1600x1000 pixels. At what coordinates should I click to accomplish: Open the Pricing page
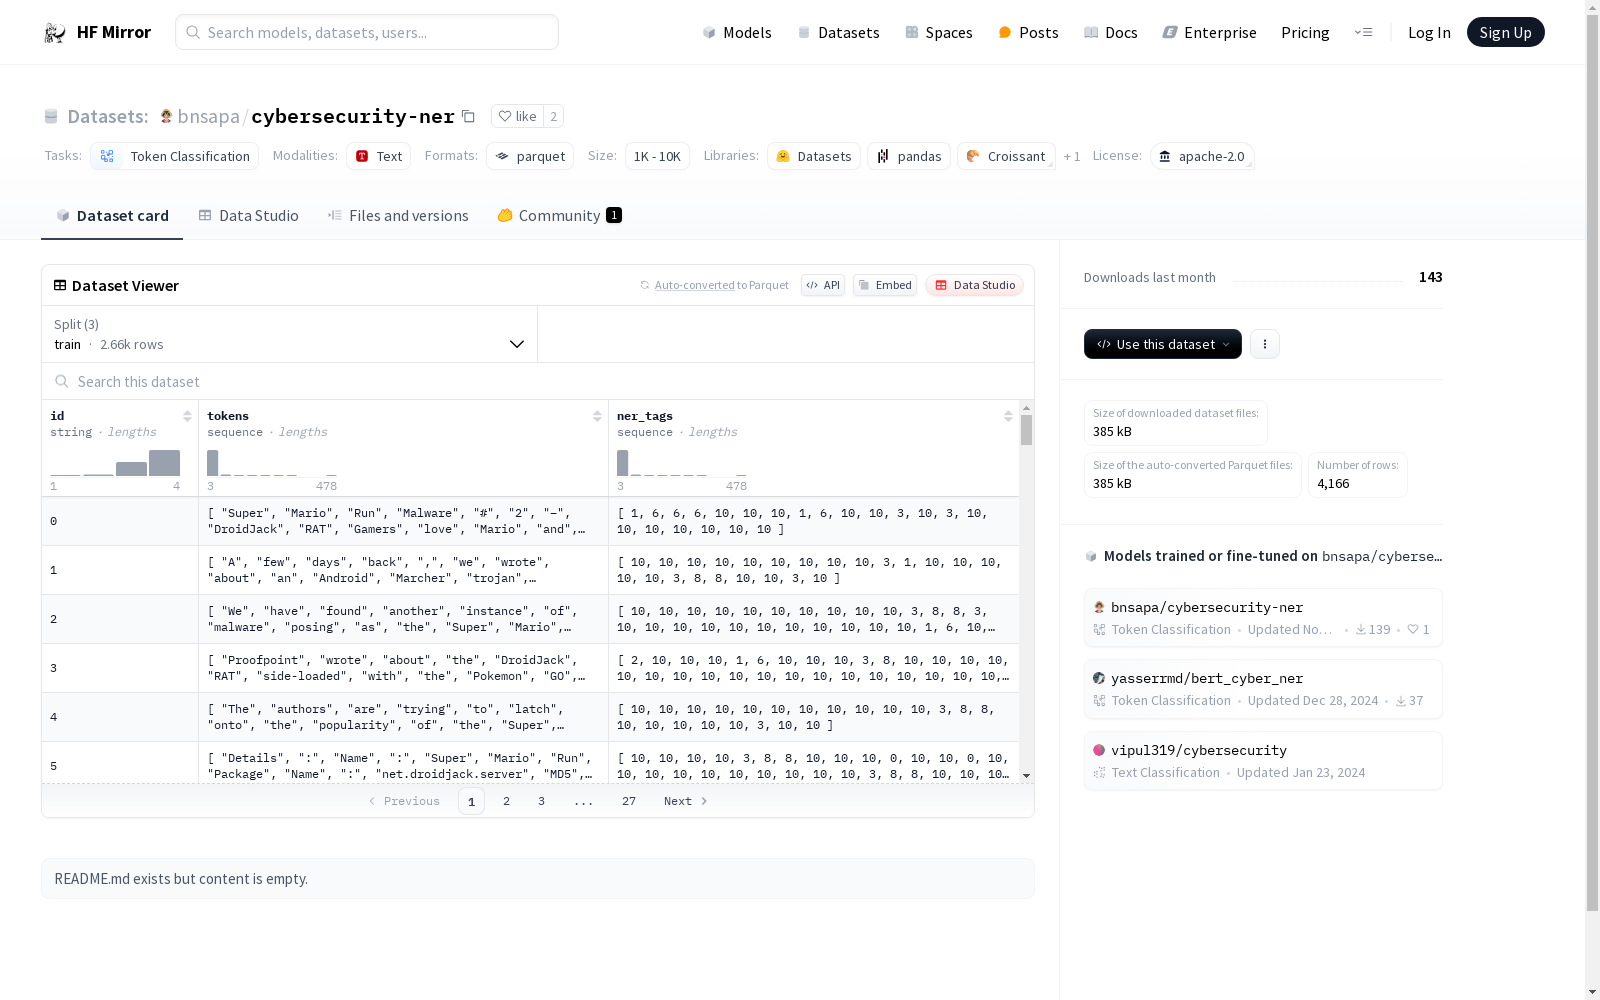(1305, 32)
